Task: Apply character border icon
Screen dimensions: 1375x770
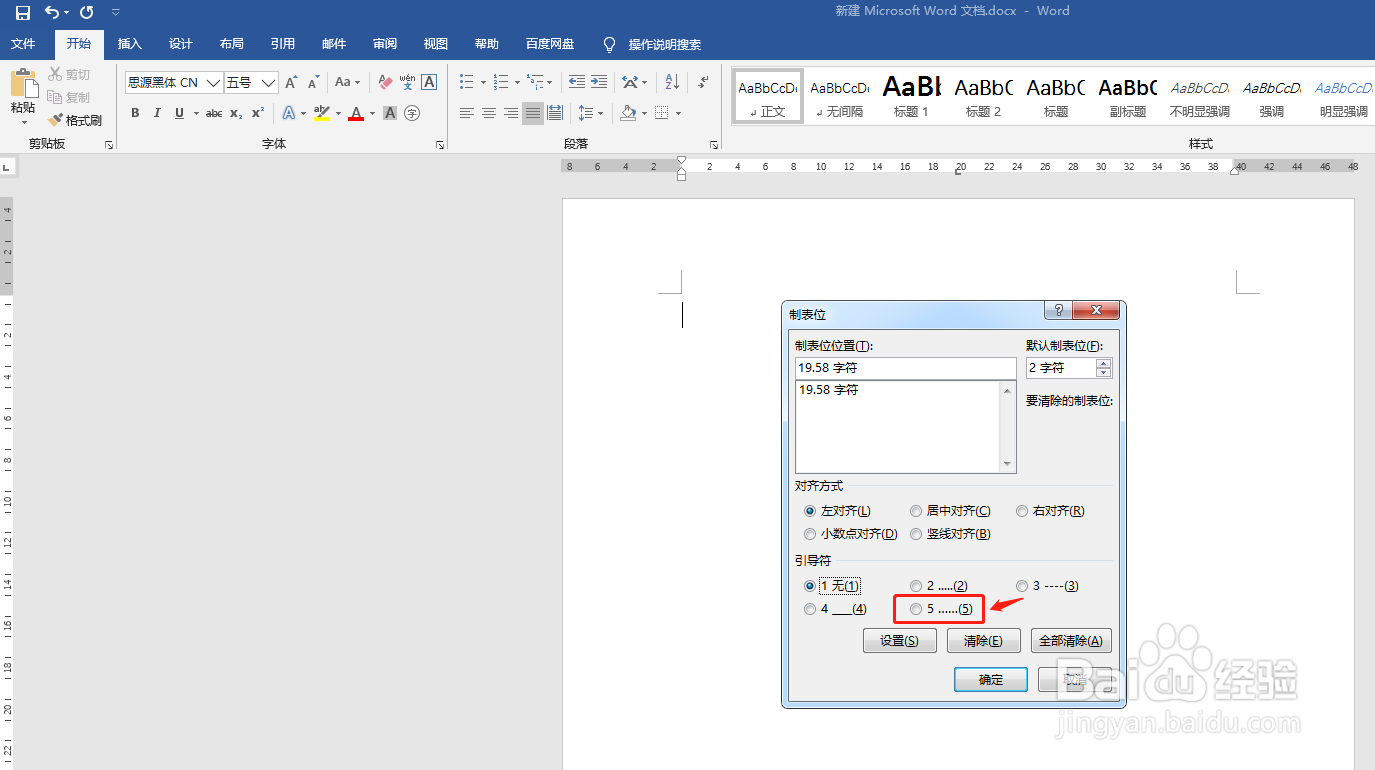Action: [429, 82]
